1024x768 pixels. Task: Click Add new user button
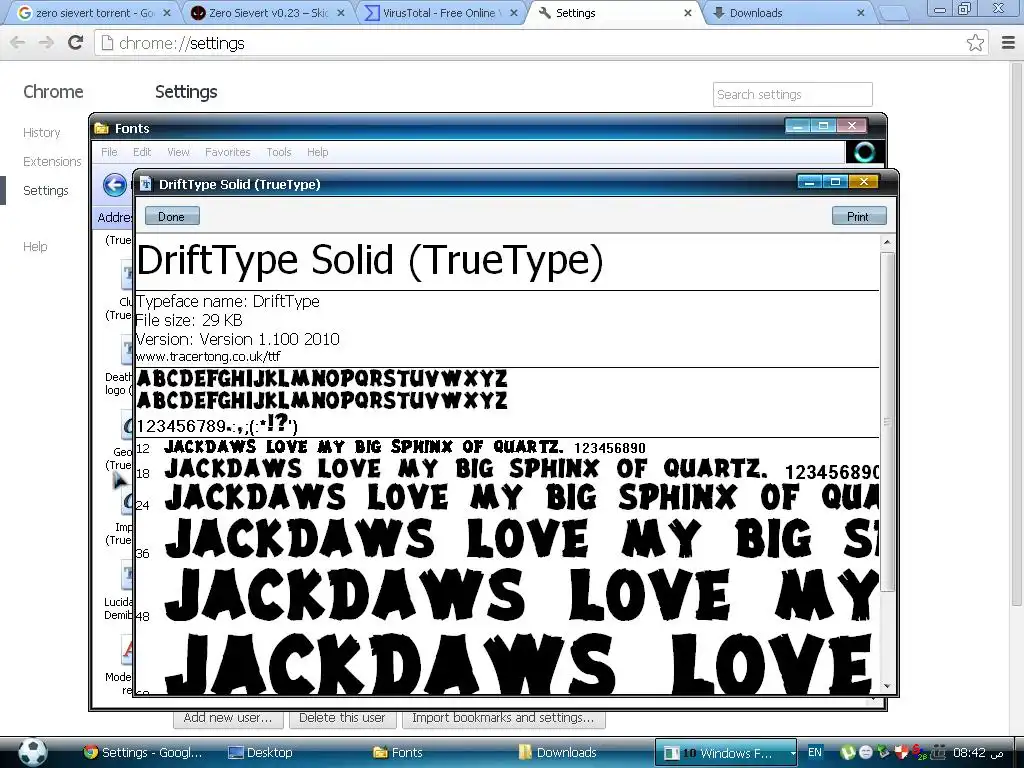pyautogui.click(x=227, y=718)
